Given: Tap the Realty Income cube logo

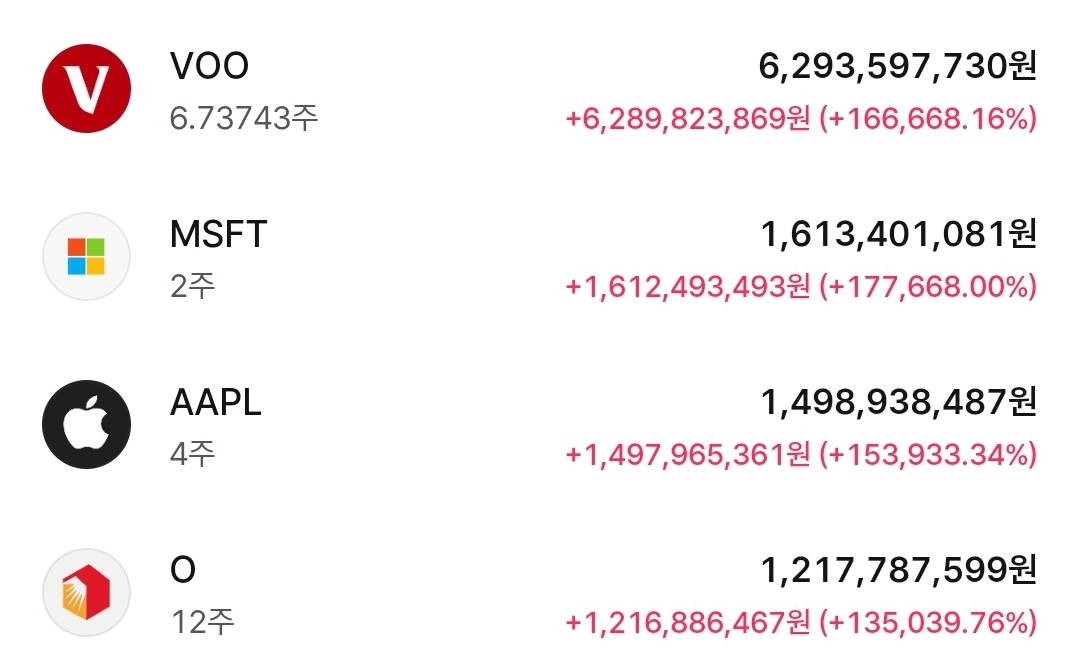Looking at the screenshot, I should pos(86,593).
